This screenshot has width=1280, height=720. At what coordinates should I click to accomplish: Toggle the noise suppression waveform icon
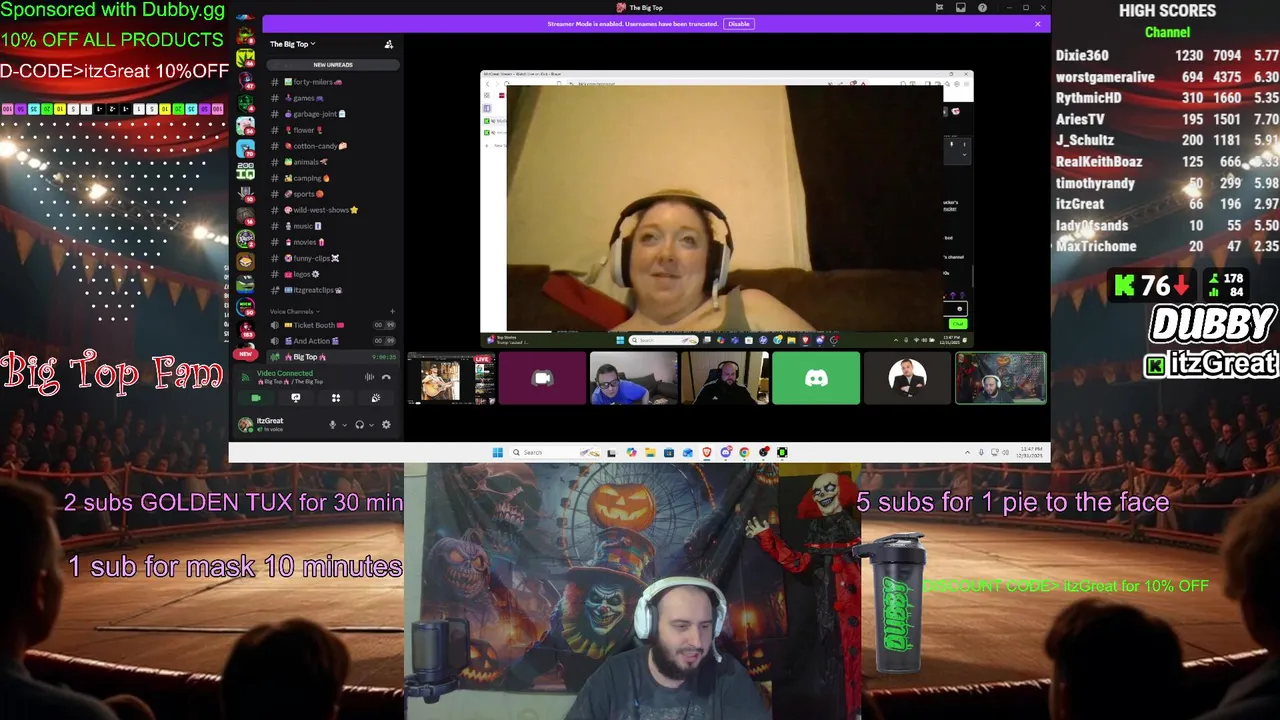point(369,377)
